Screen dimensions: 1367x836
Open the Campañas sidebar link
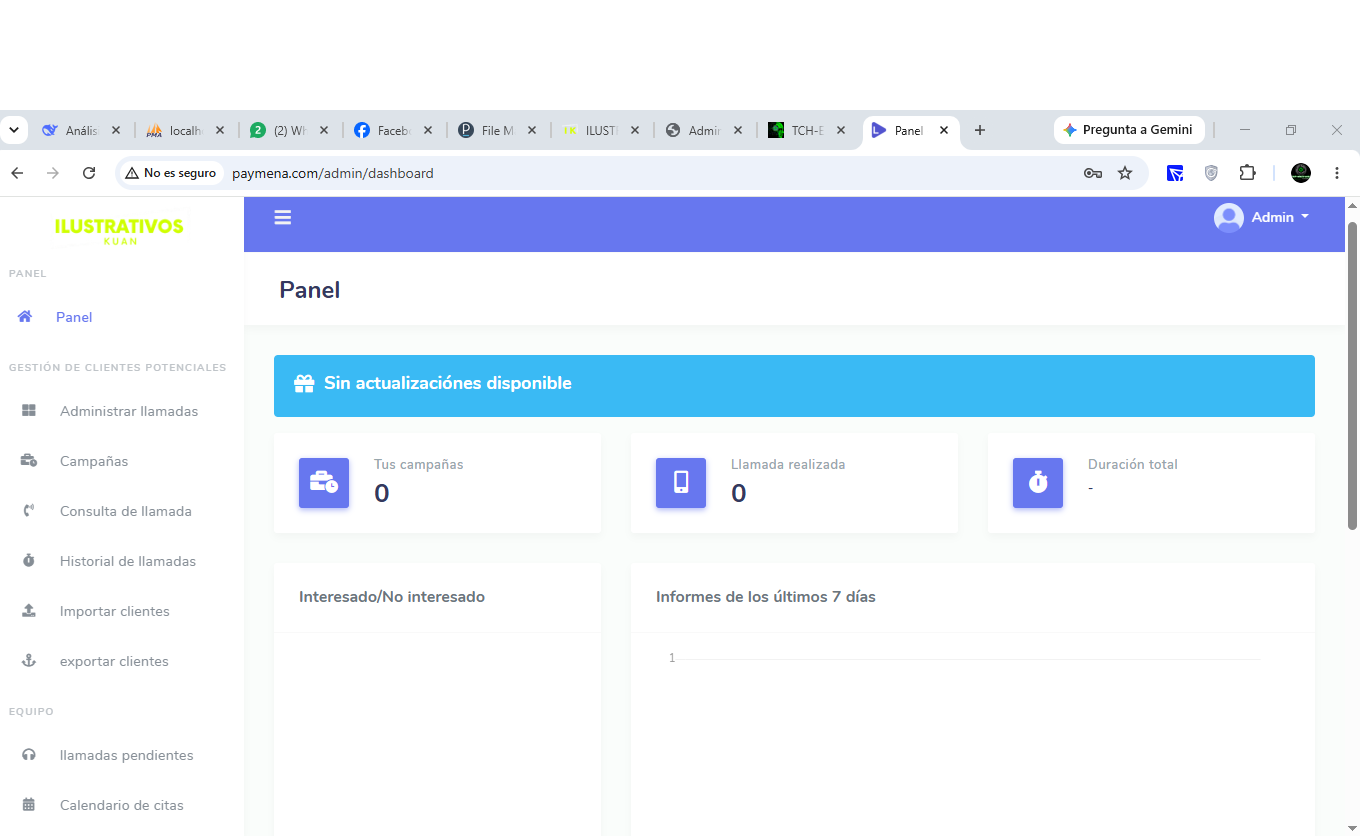click(94, 461)
